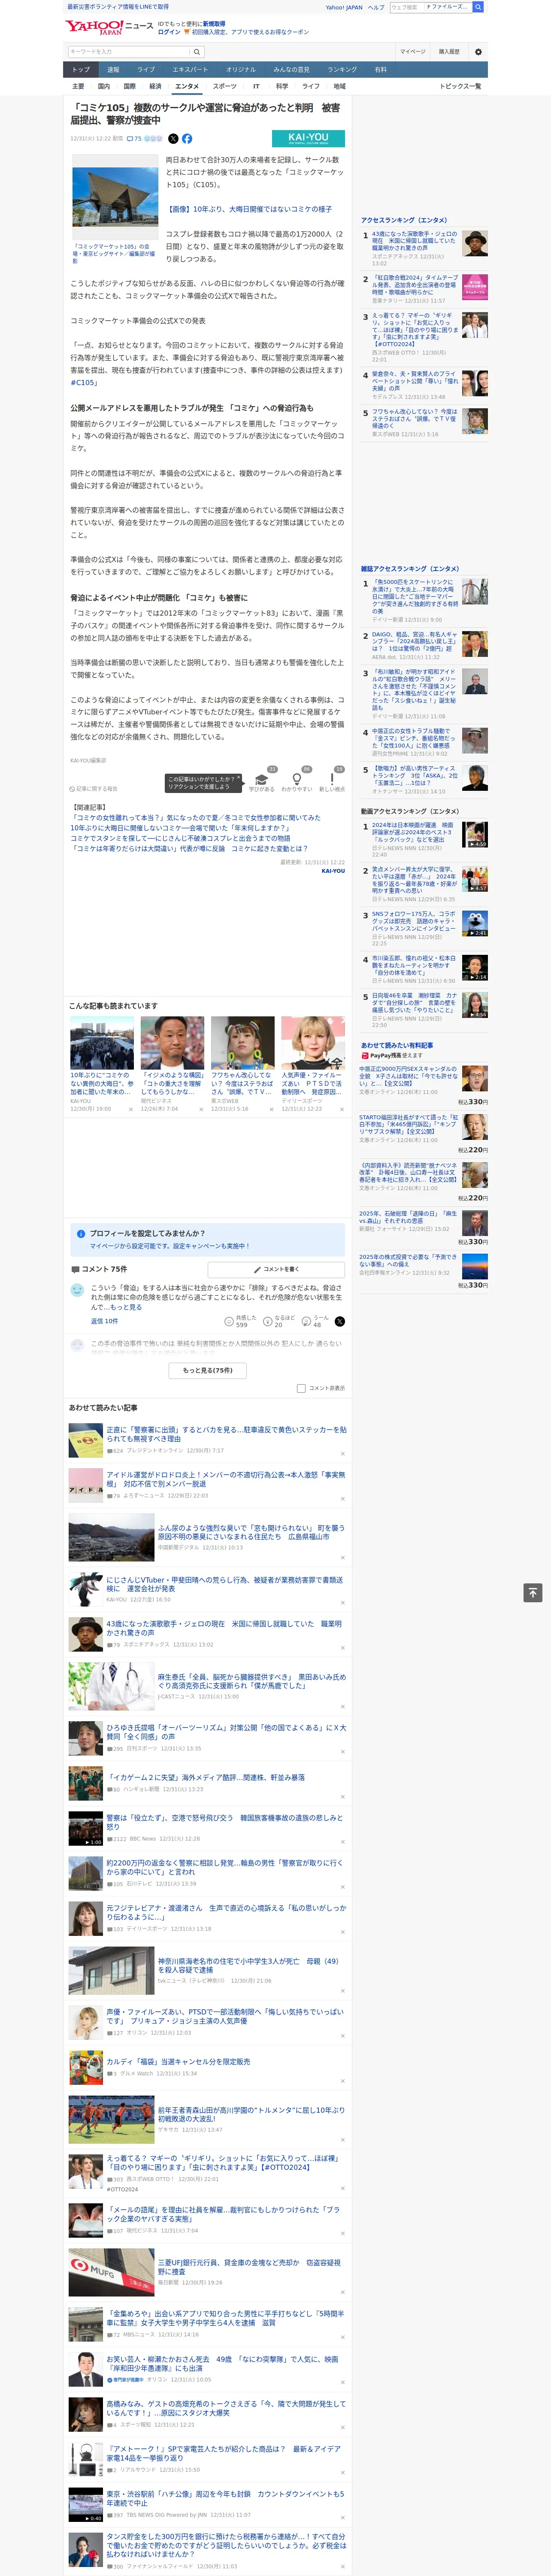Screen dimensions: 551x2576
Task: Click the 記事に関する報告 report icon link
Action: 93,789
